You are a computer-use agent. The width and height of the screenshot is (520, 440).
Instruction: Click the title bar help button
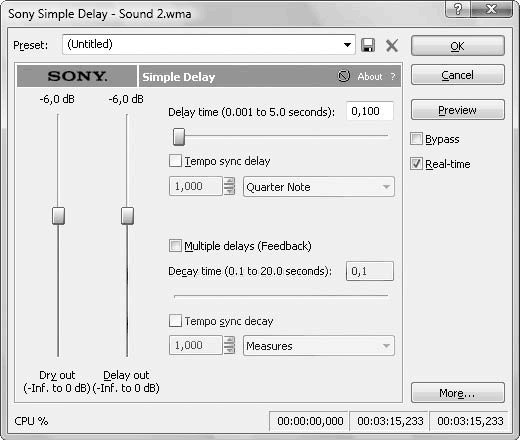point(458,9)
